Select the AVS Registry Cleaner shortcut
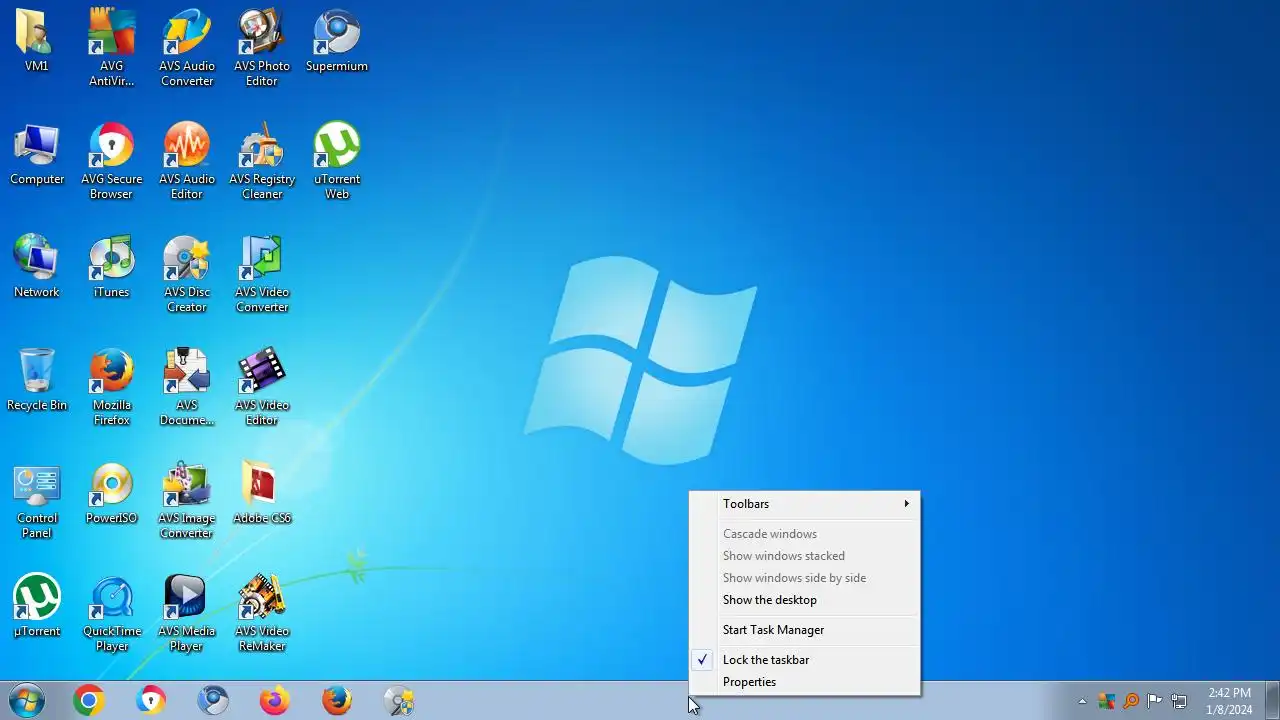This screenshot has width=1280, height=720. (x=262, y=160)
